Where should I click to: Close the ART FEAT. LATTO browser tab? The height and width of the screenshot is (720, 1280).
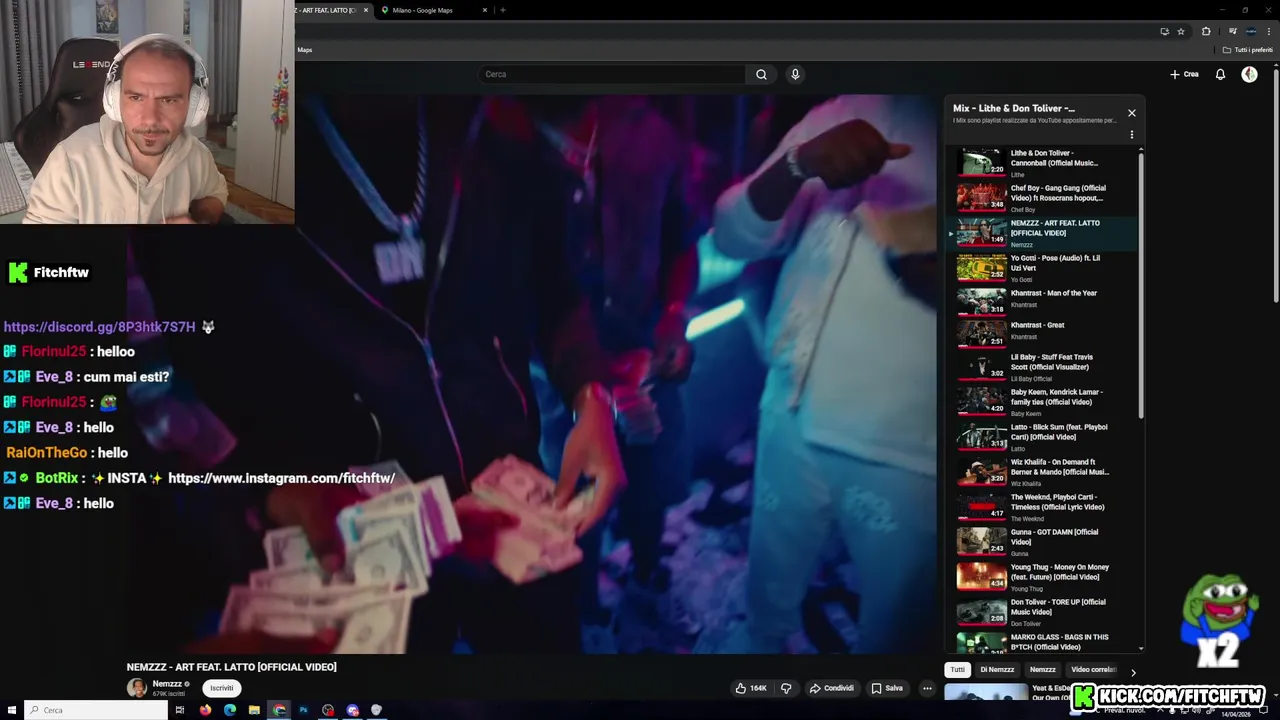tap(366, 10)
